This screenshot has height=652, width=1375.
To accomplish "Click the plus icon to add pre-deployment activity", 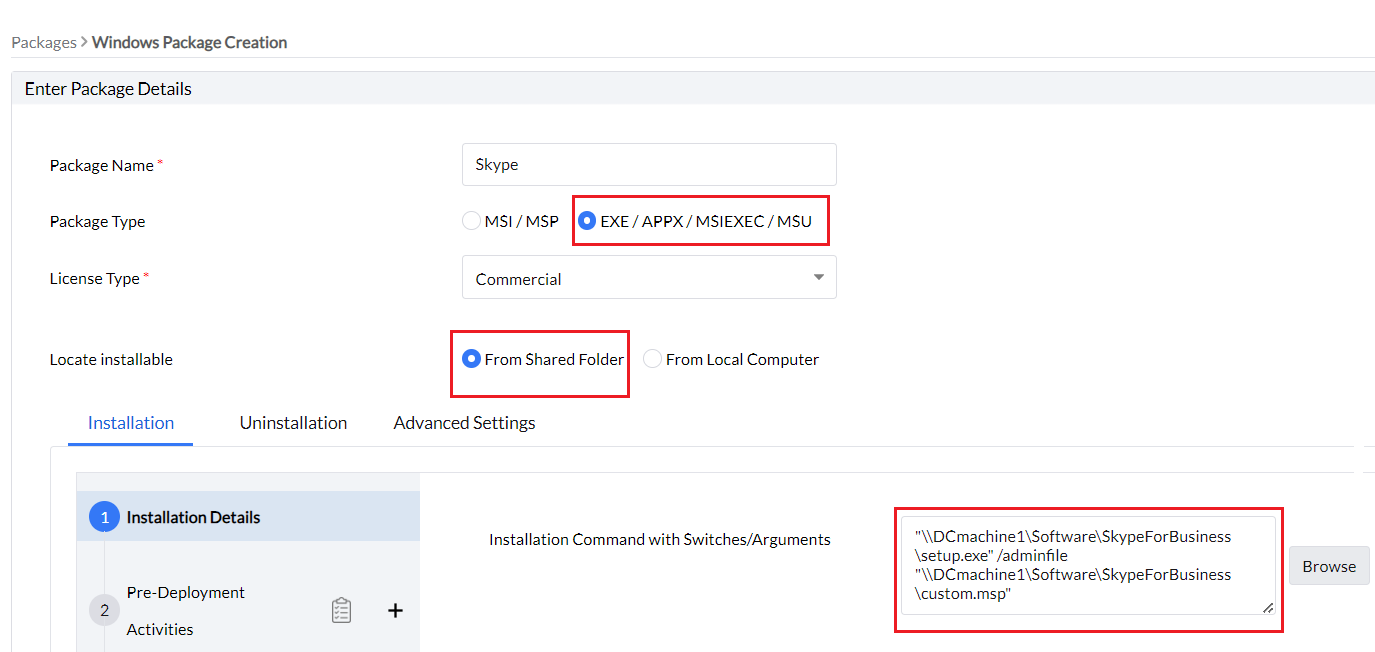I will point(395,610).
